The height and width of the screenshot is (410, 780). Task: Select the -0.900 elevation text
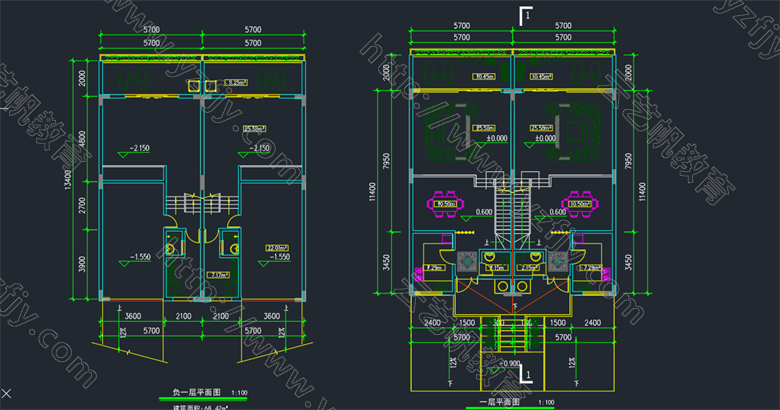click(509, 363)
